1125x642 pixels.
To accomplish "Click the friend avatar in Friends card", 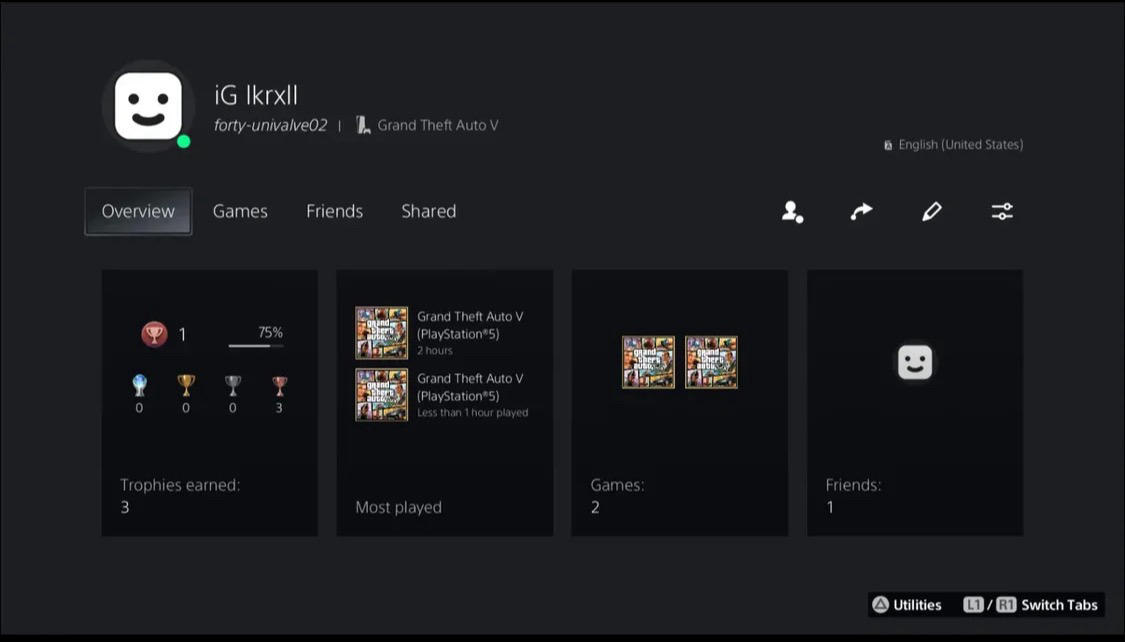I will [914, 362].
